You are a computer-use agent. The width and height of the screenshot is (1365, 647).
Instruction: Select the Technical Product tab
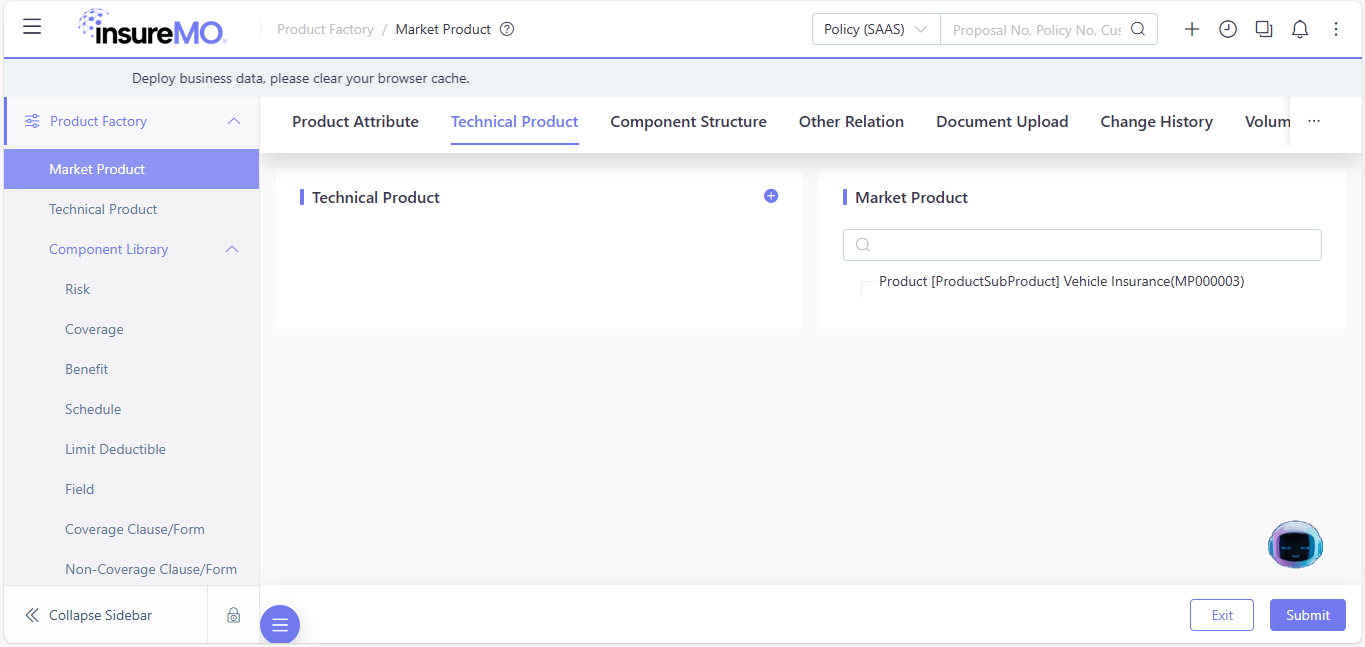[515, 121]
